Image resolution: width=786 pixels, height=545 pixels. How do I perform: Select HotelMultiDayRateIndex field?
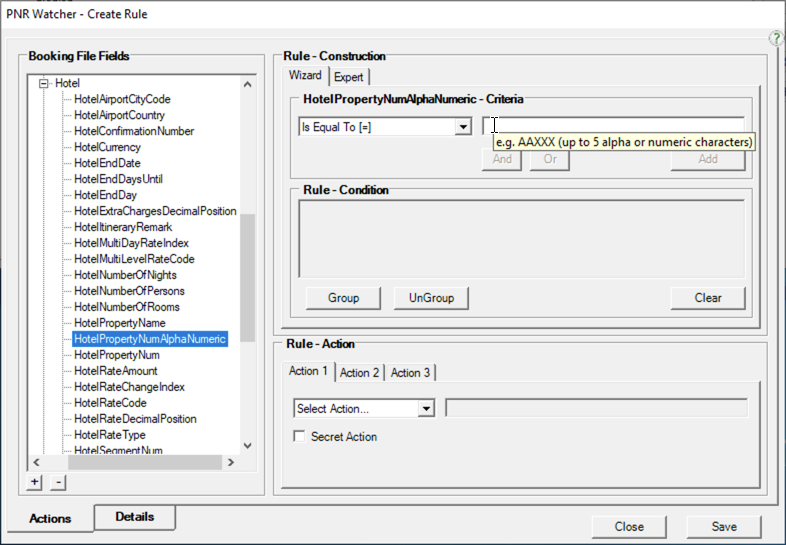point(131,244)
